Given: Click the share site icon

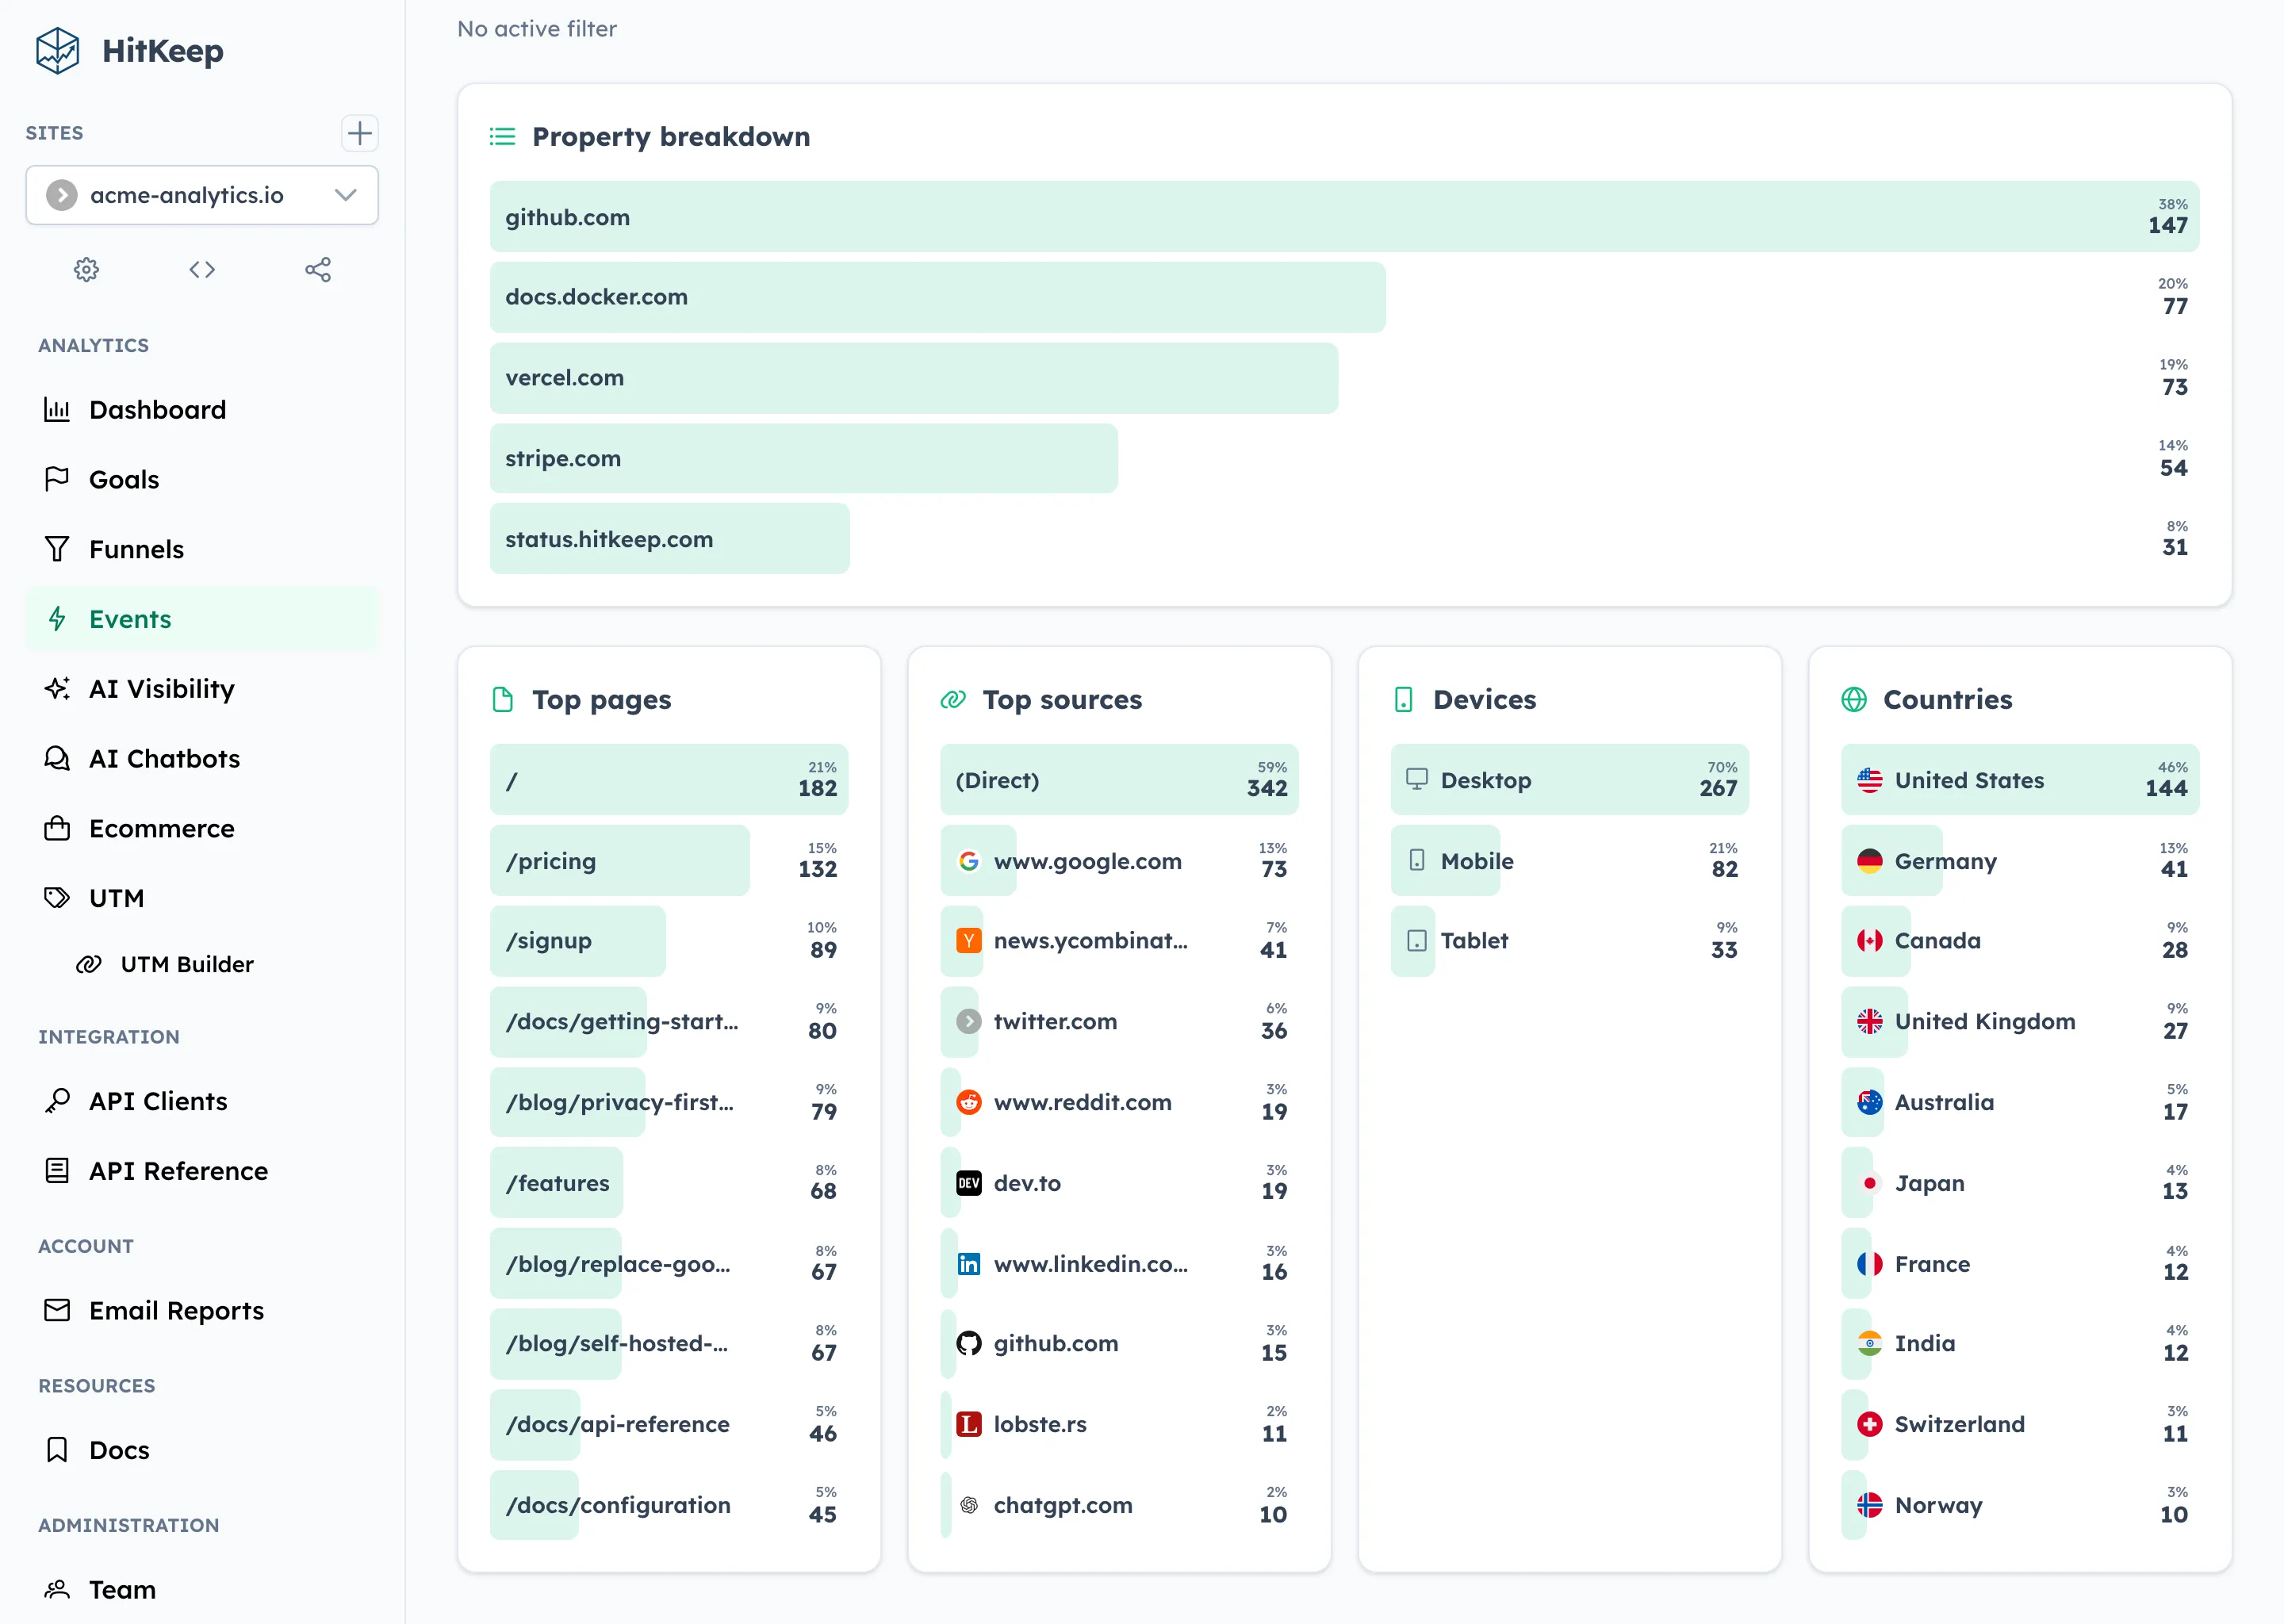Looking at the screenshot, I should point(318,269).
